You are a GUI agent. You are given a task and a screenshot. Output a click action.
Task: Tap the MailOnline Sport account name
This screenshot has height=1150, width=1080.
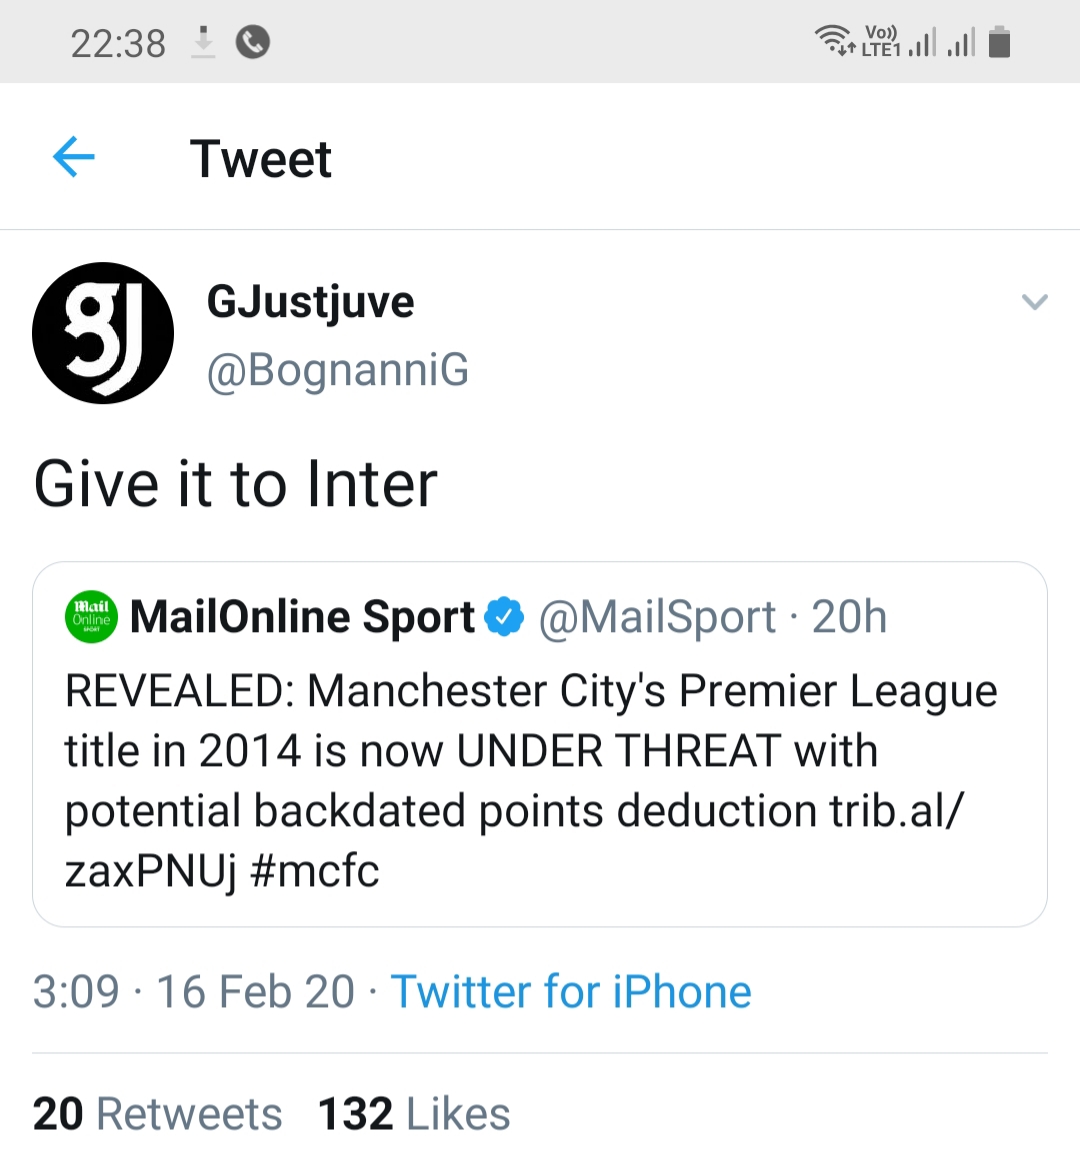click(x=303, y=617)
